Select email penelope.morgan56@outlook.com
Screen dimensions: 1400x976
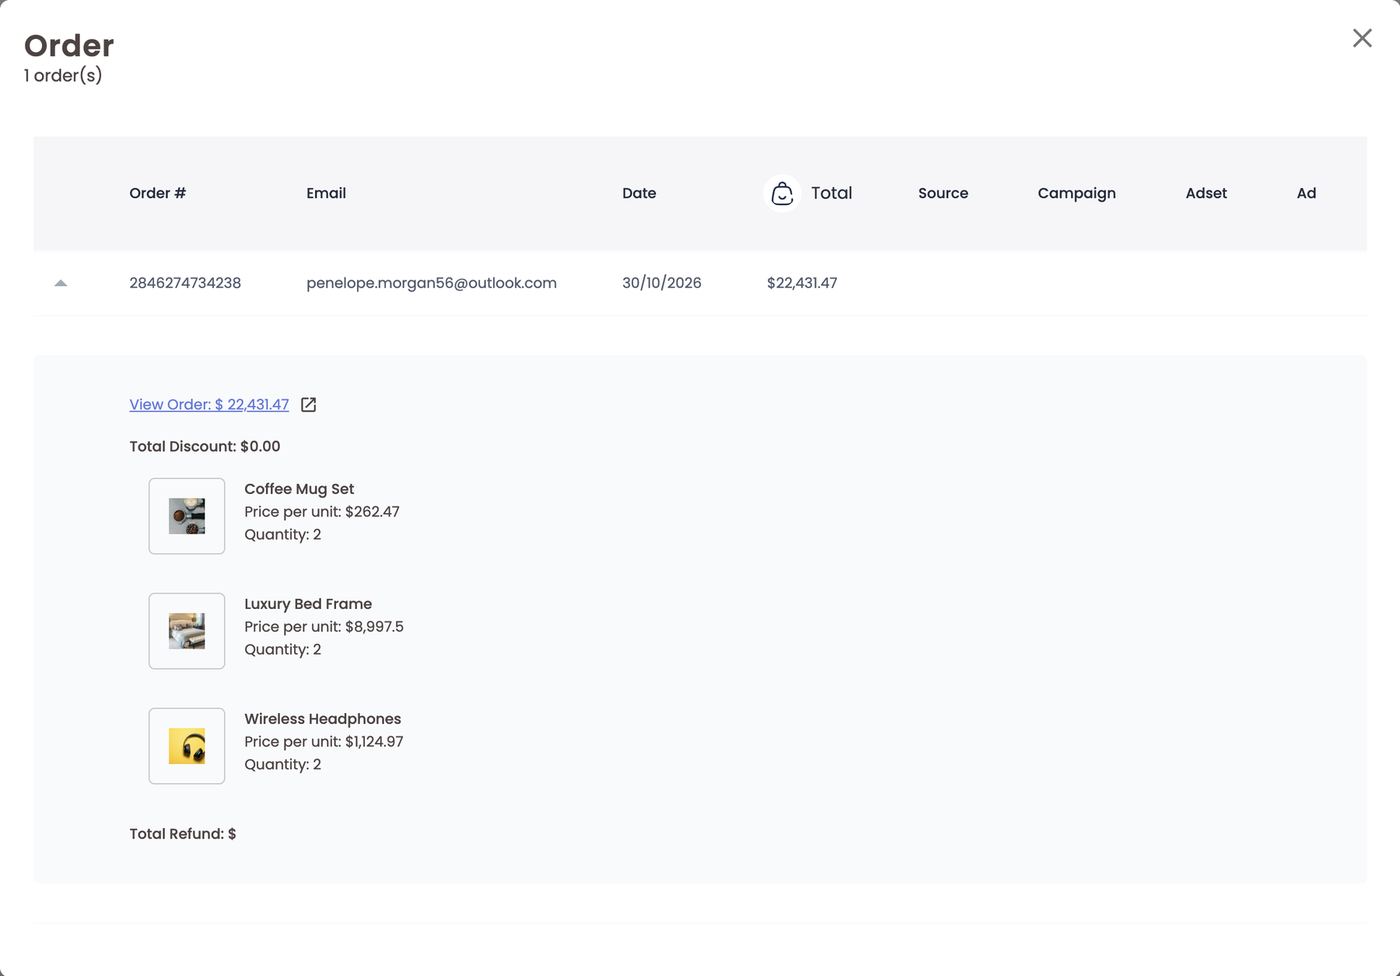432,283
